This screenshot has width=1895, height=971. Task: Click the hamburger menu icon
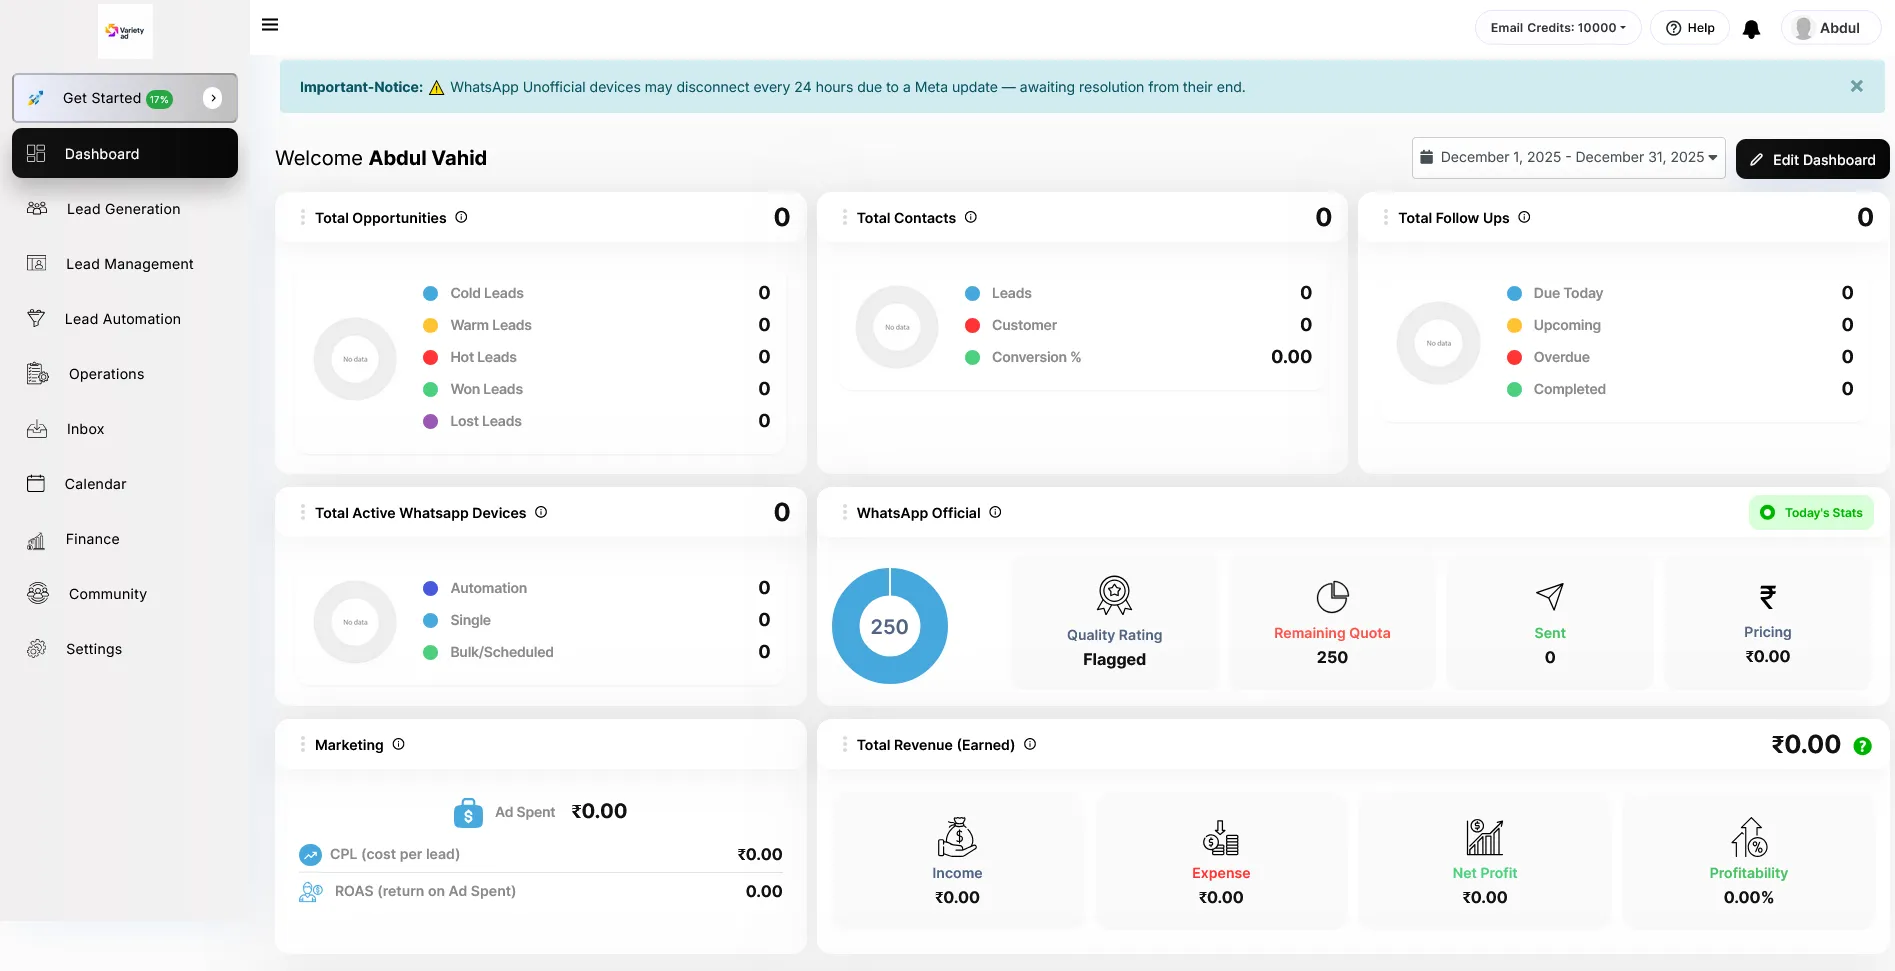(x=270, y=25)
